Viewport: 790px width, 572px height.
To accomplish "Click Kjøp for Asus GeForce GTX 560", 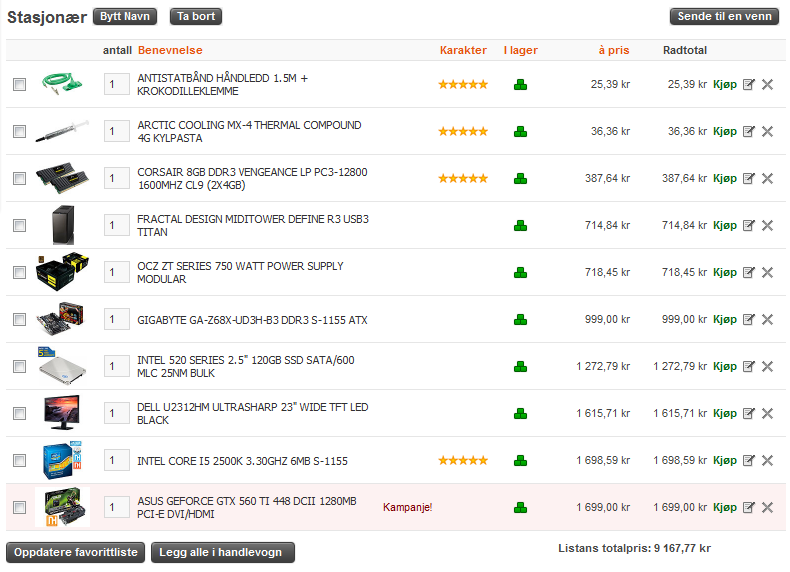I will point(725,507).
